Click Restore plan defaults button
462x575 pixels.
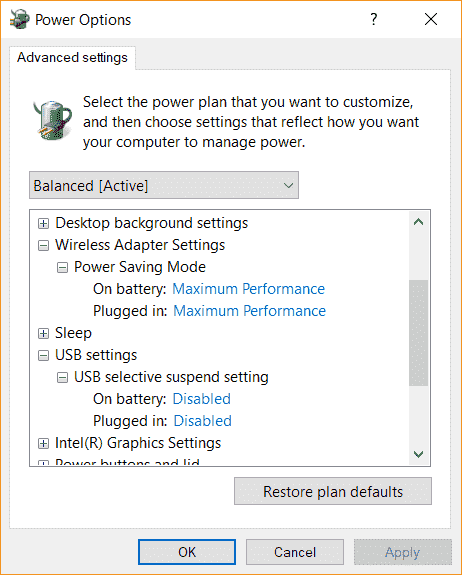pyautogui.click(x=333, y=491)
